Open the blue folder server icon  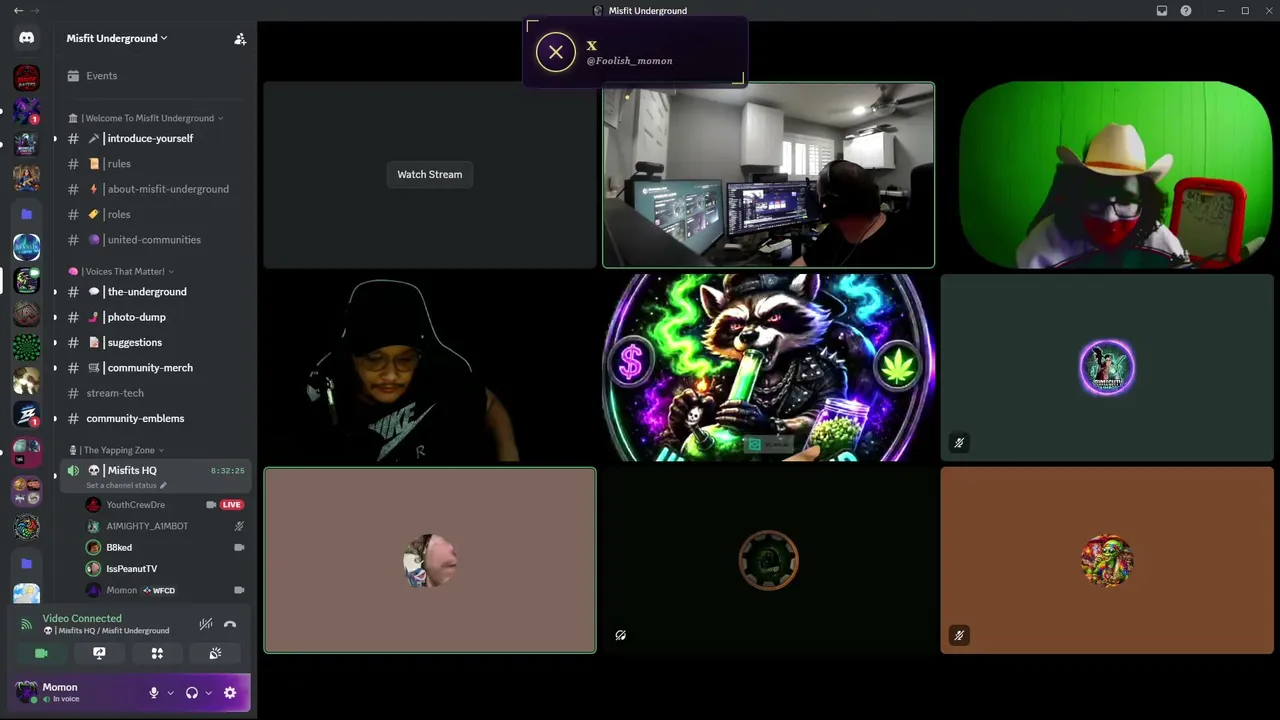point(27,214)
